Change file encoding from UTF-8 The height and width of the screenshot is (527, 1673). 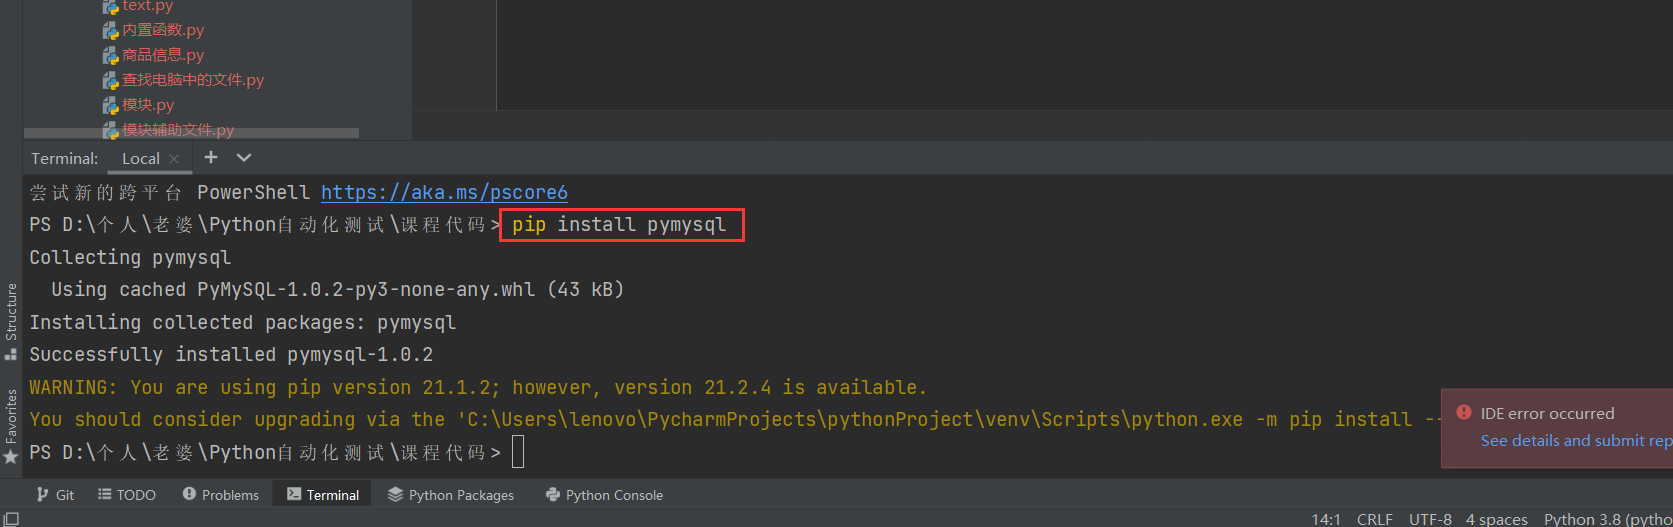1430,519
